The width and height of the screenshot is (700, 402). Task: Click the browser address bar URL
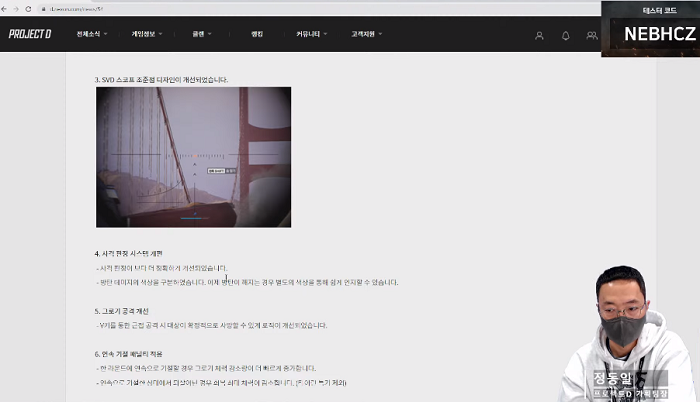[80, 8]
